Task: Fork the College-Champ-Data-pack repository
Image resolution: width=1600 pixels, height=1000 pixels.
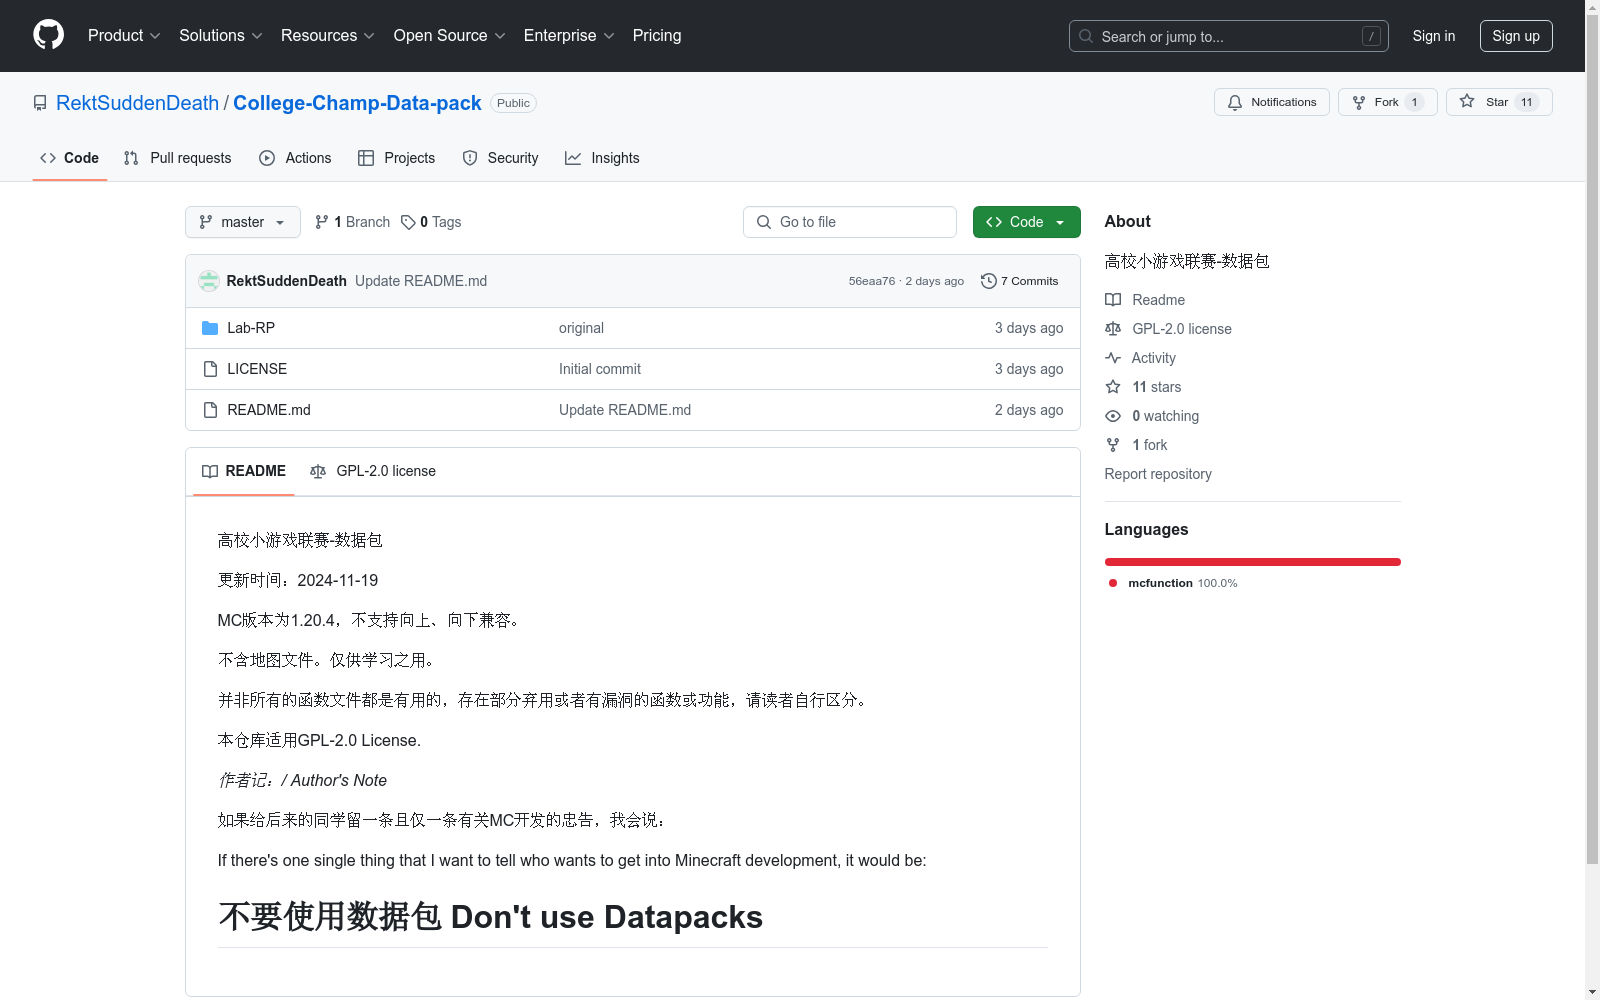Action: [x=1387, y=102]
